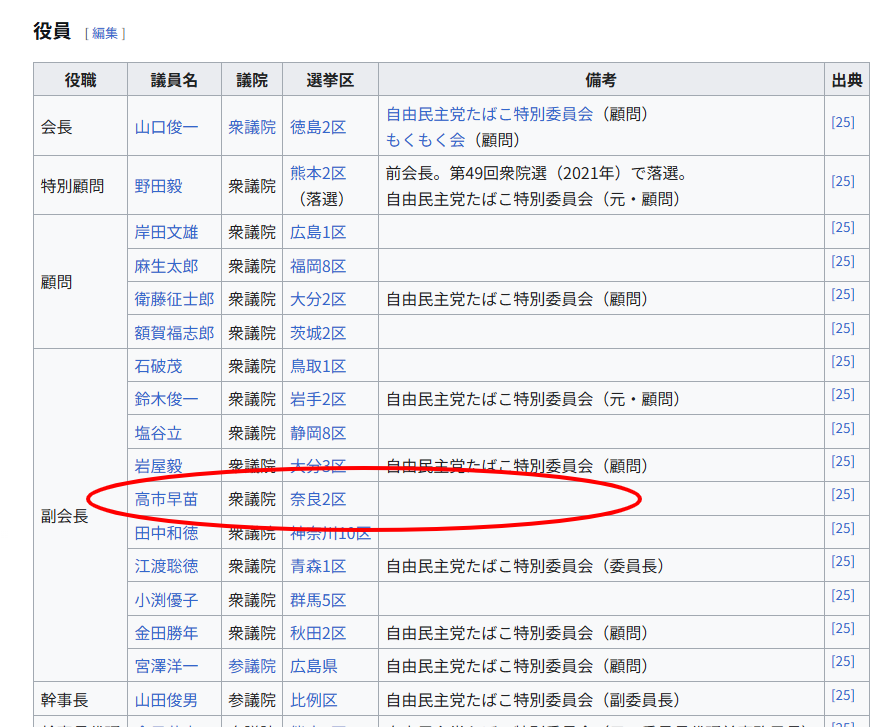
Task: Open the 麻生太郎 article link
Action: pyautogui.click(x=166, y=266)
